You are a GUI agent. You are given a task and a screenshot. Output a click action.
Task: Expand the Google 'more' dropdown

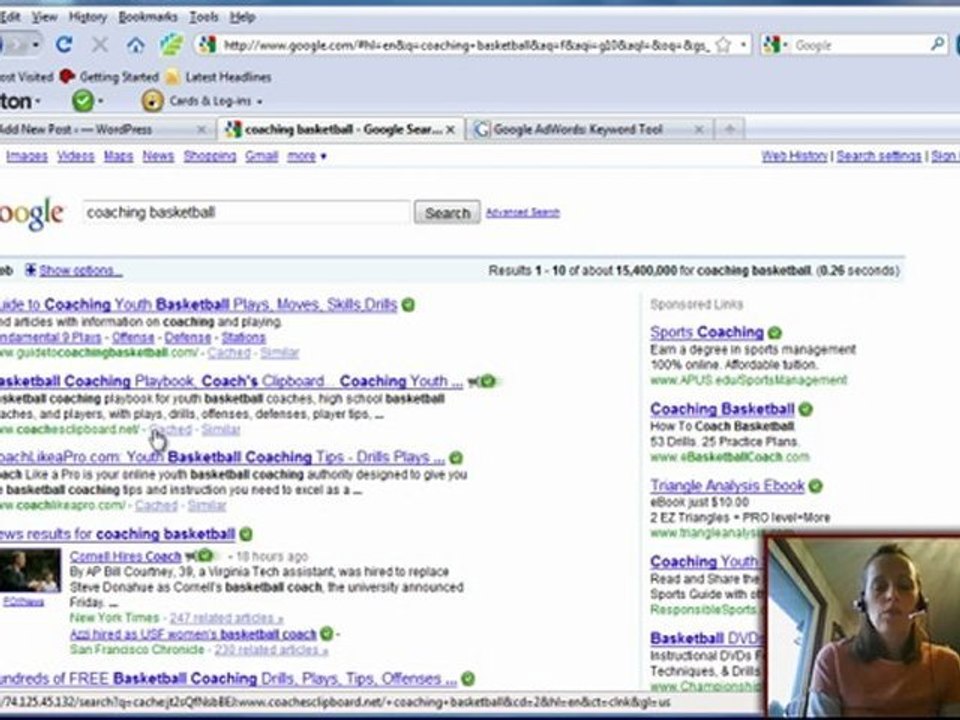click(x=307, y=156)
